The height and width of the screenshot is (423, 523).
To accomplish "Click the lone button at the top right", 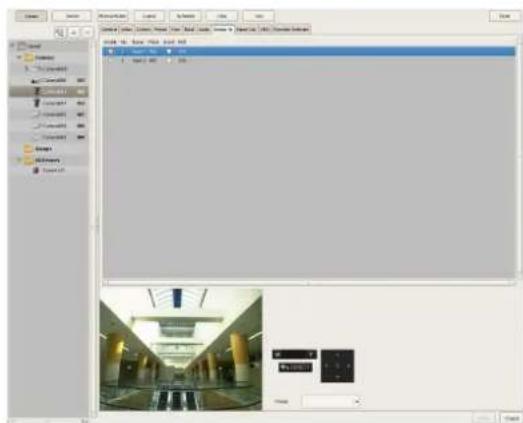I will 505,16.
